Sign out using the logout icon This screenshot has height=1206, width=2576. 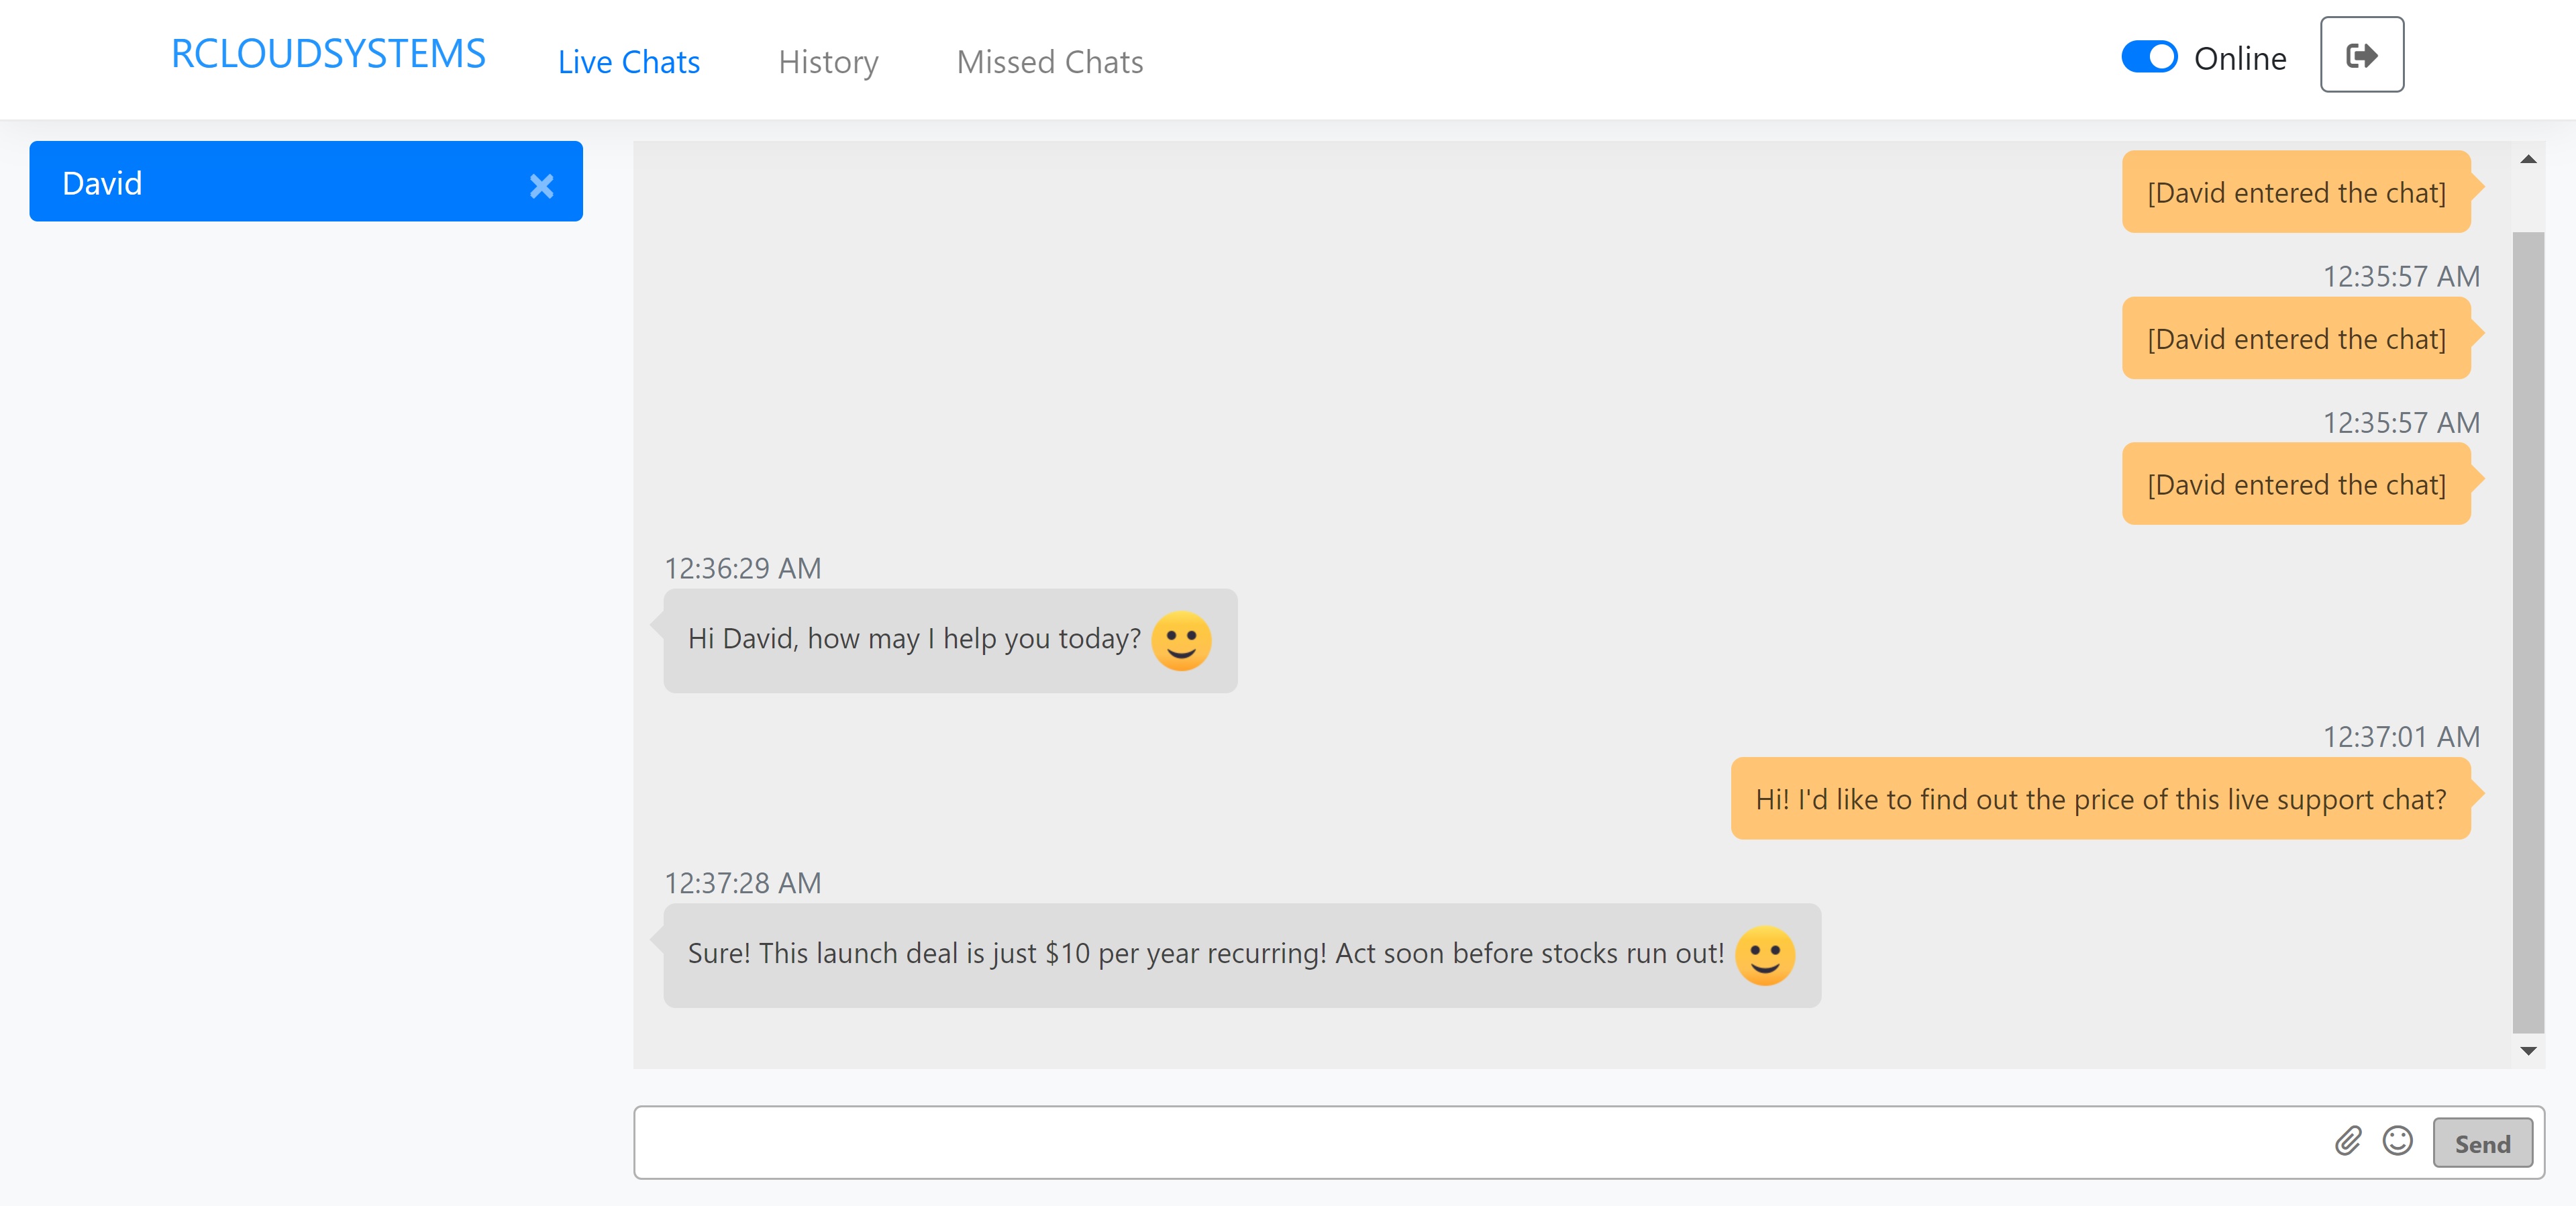tap(2361, 56)
